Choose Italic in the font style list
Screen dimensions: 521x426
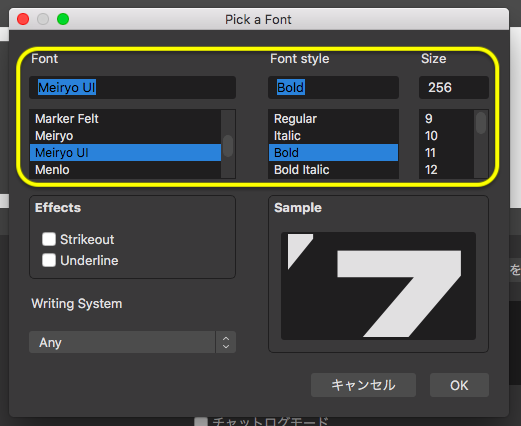pos(333,136)
